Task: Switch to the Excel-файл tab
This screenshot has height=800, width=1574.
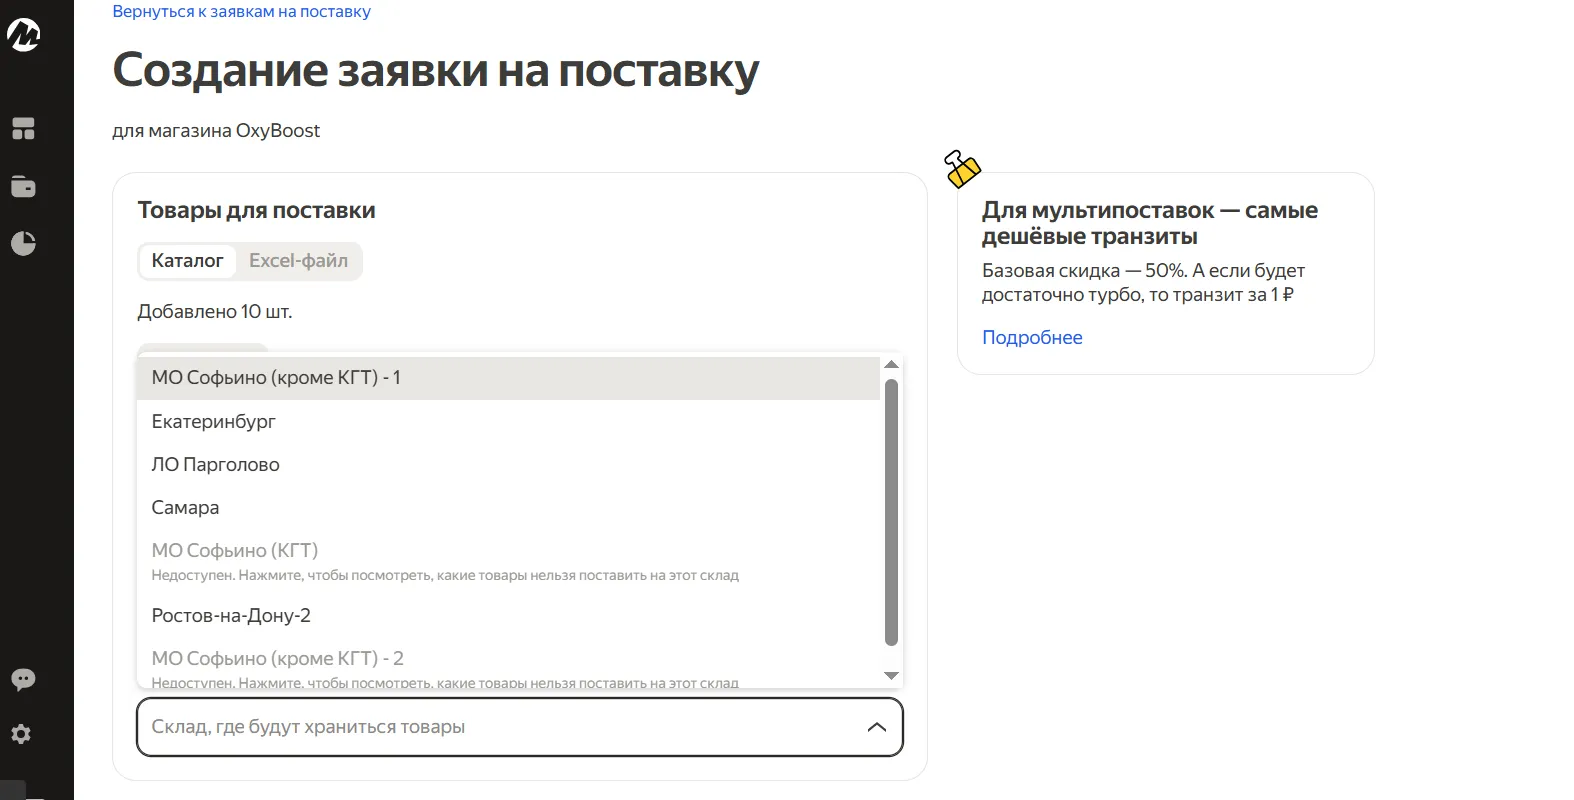Action: (x=298, y=261)
